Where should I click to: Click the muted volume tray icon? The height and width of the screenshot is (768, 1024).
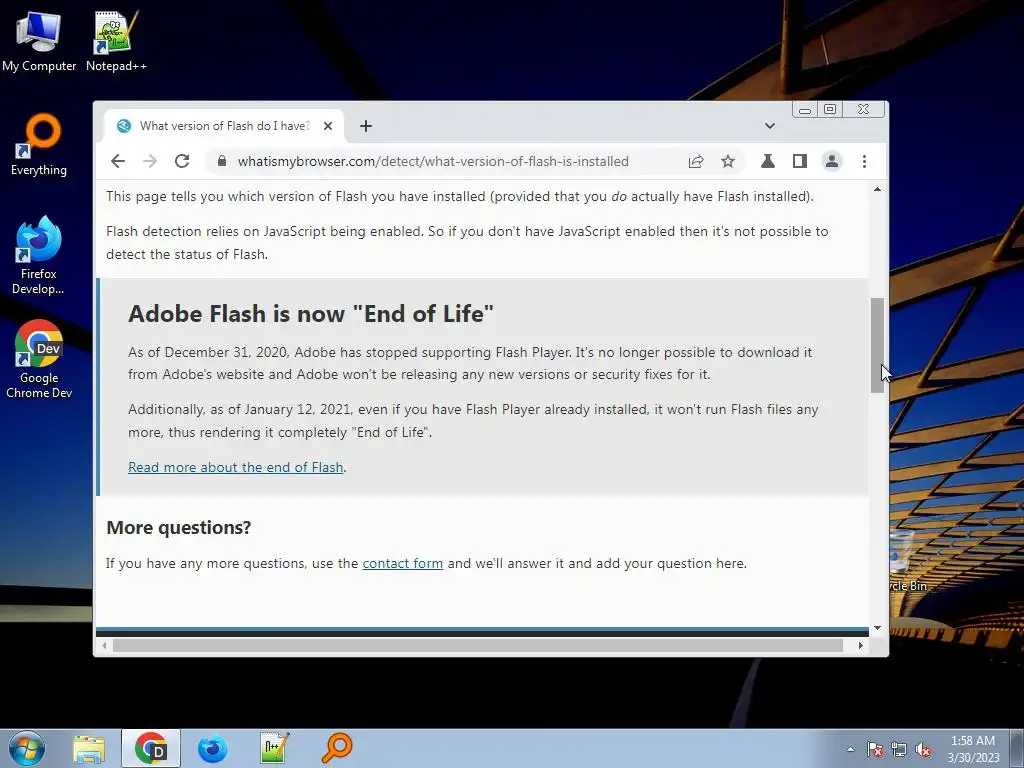coord(923,749)
